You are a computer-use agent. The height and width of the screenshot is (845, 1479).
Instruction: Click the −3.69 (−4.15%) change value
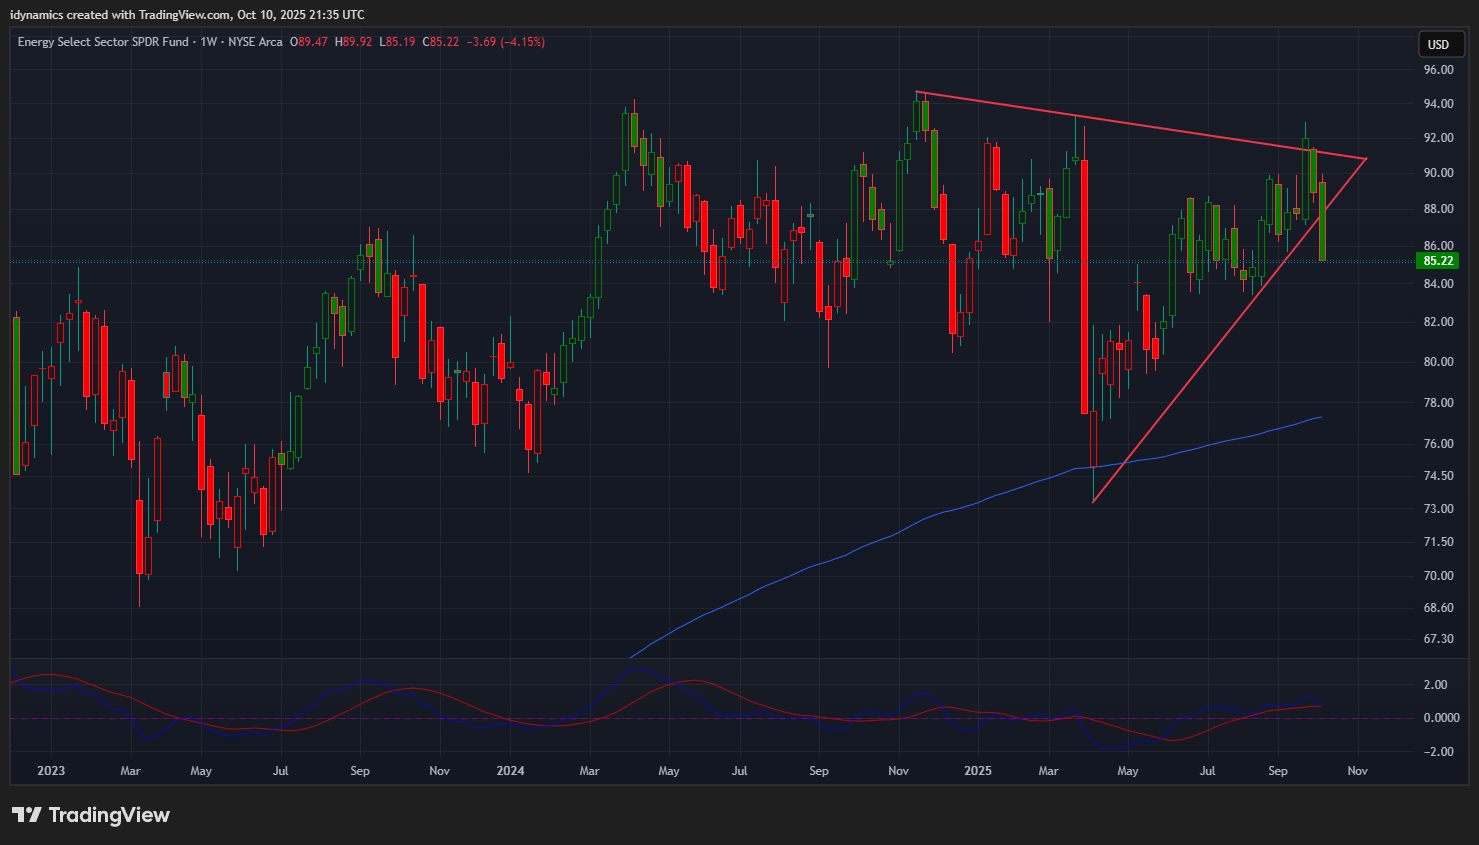click(x=507, y=42)
